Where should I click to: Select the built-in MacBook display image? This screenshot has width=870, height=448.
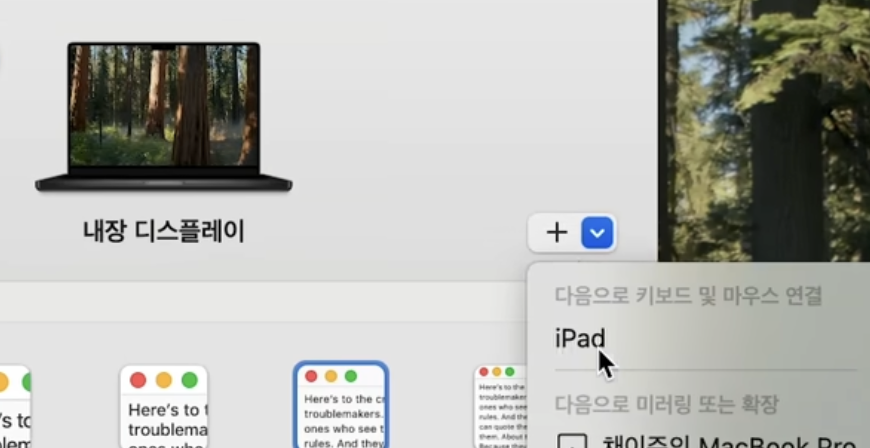(x=164, y=117)
